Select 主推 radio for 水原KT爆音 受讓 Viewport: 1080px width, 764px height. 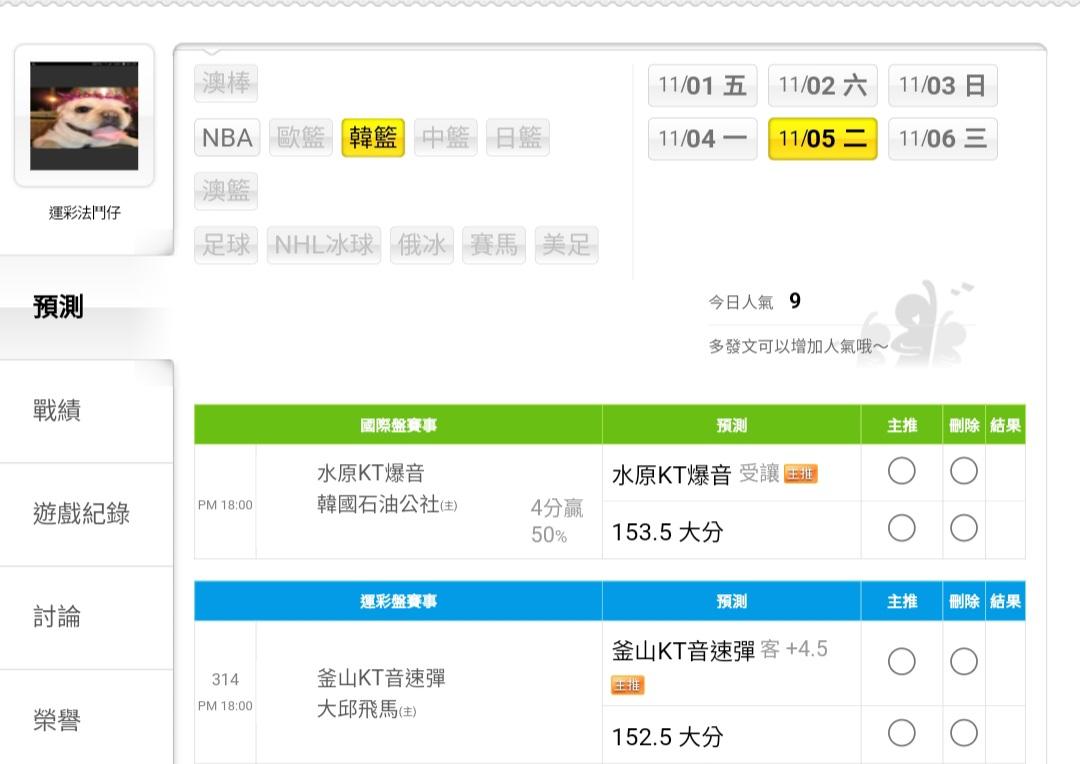(x=901, y=471)
